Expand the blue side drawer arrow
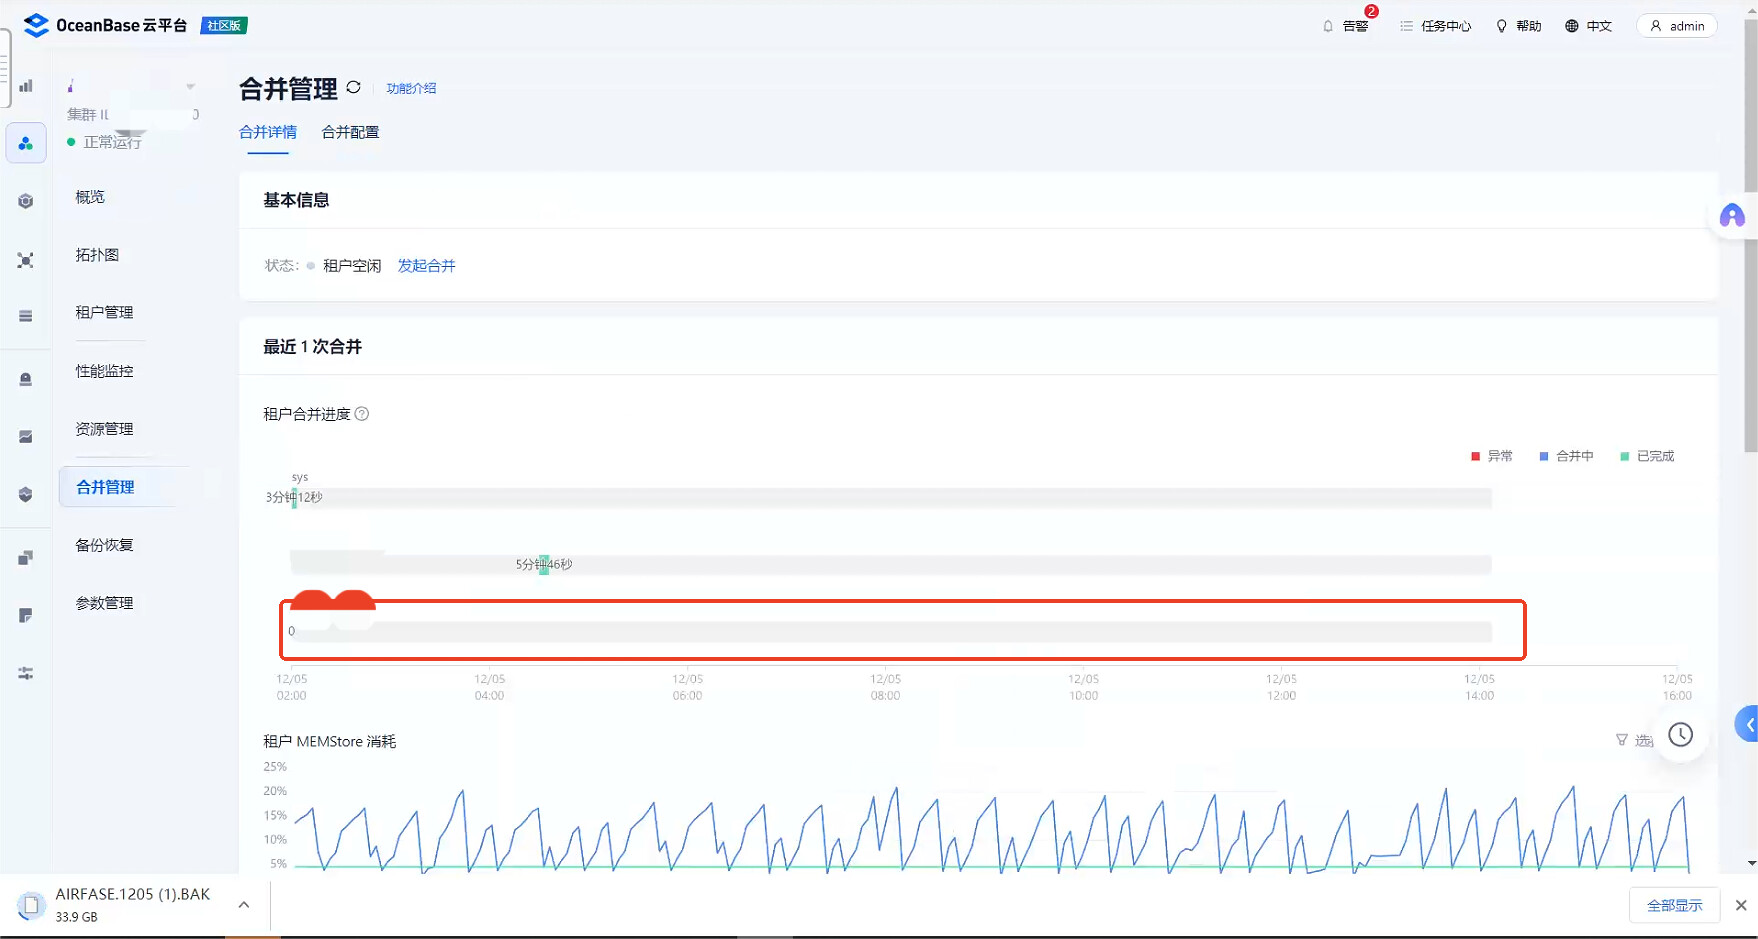This screenshot has width=1758, height=939. [1747, 725]
